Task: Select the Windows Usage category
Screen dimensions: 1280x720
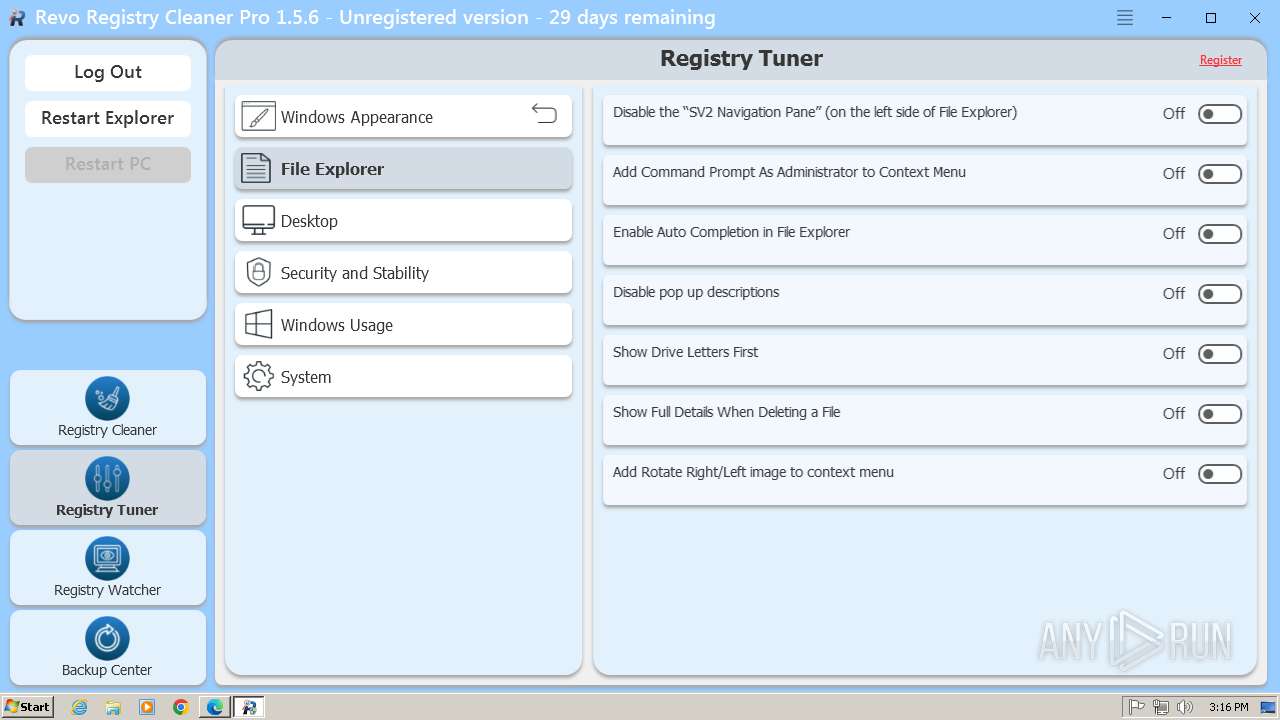Action: tap(403, 325)
